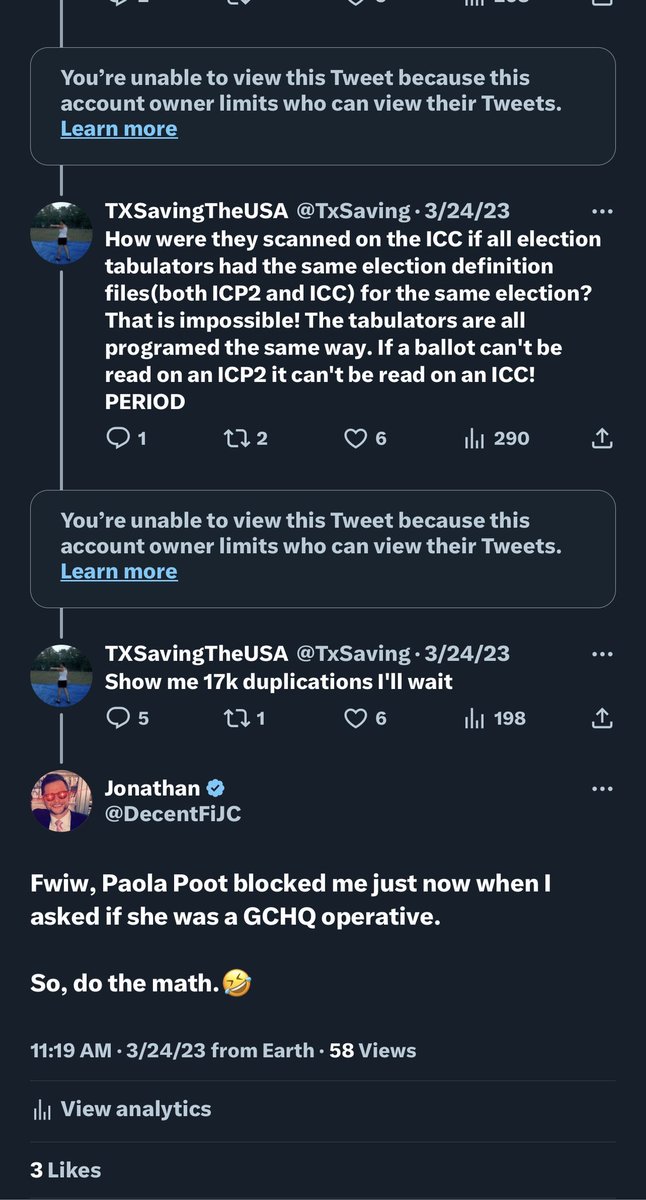
Task: Open TXSavingTheUSA avatar on tabulators tweet
Action: click(x=61, y=232)
